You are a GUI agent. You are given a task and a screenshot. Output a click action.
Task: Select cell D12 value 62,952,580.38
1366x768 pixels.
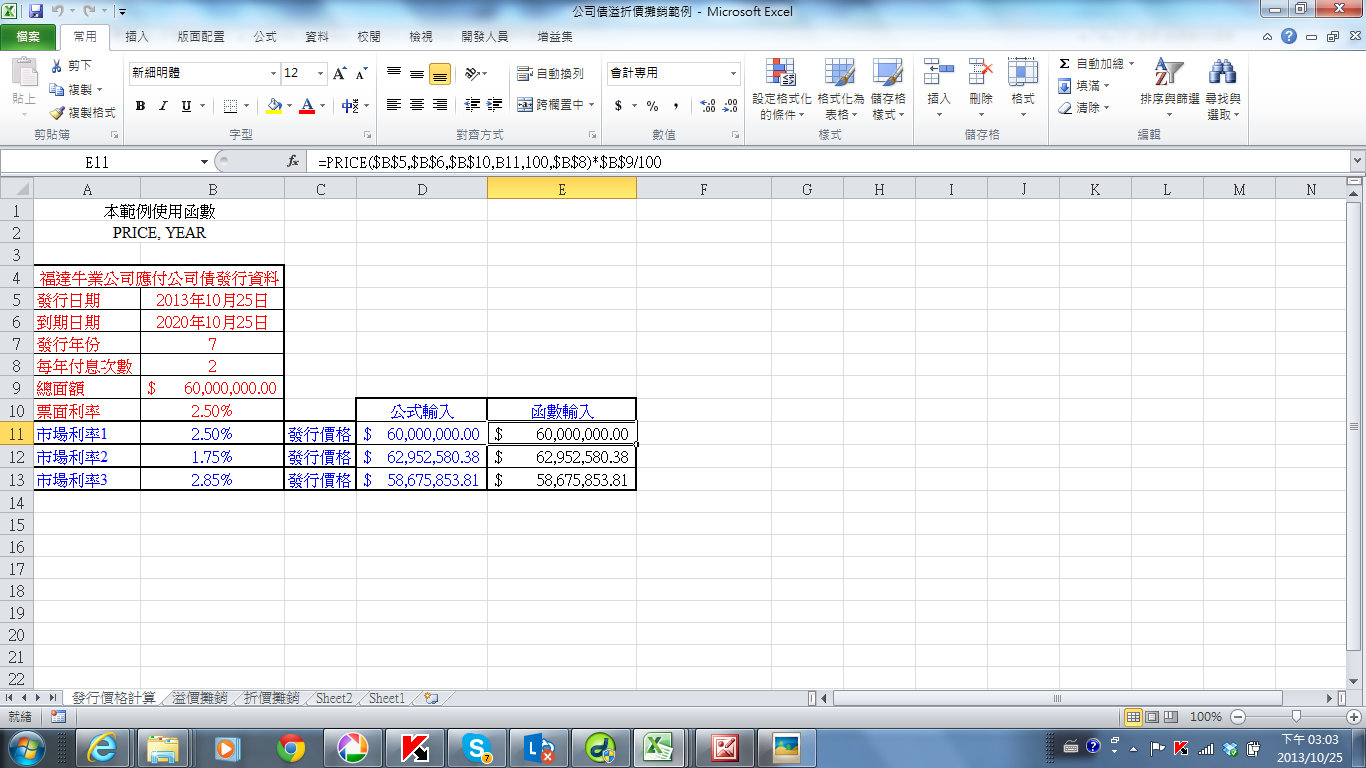pos(422,457)
